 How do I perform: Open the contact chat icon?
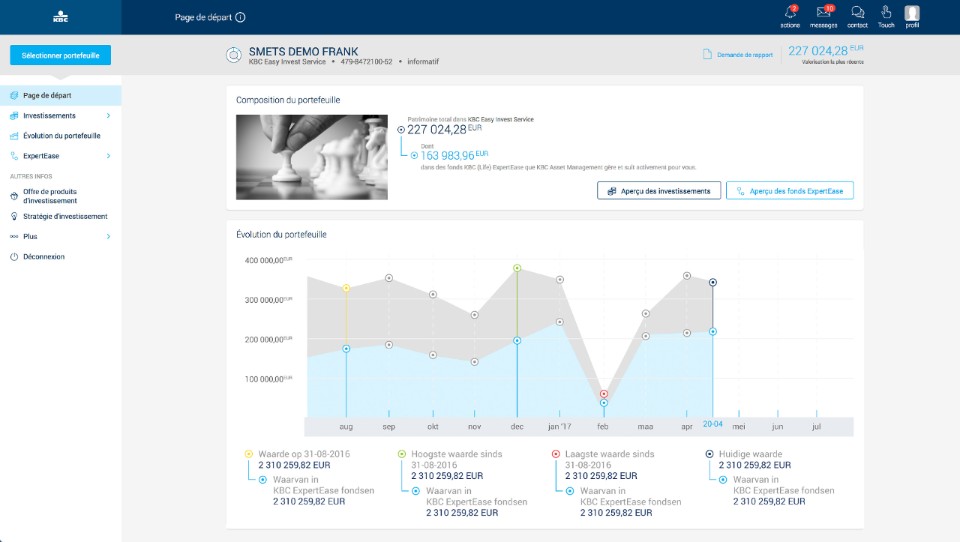pyautogui.click(x=857, y=12)
